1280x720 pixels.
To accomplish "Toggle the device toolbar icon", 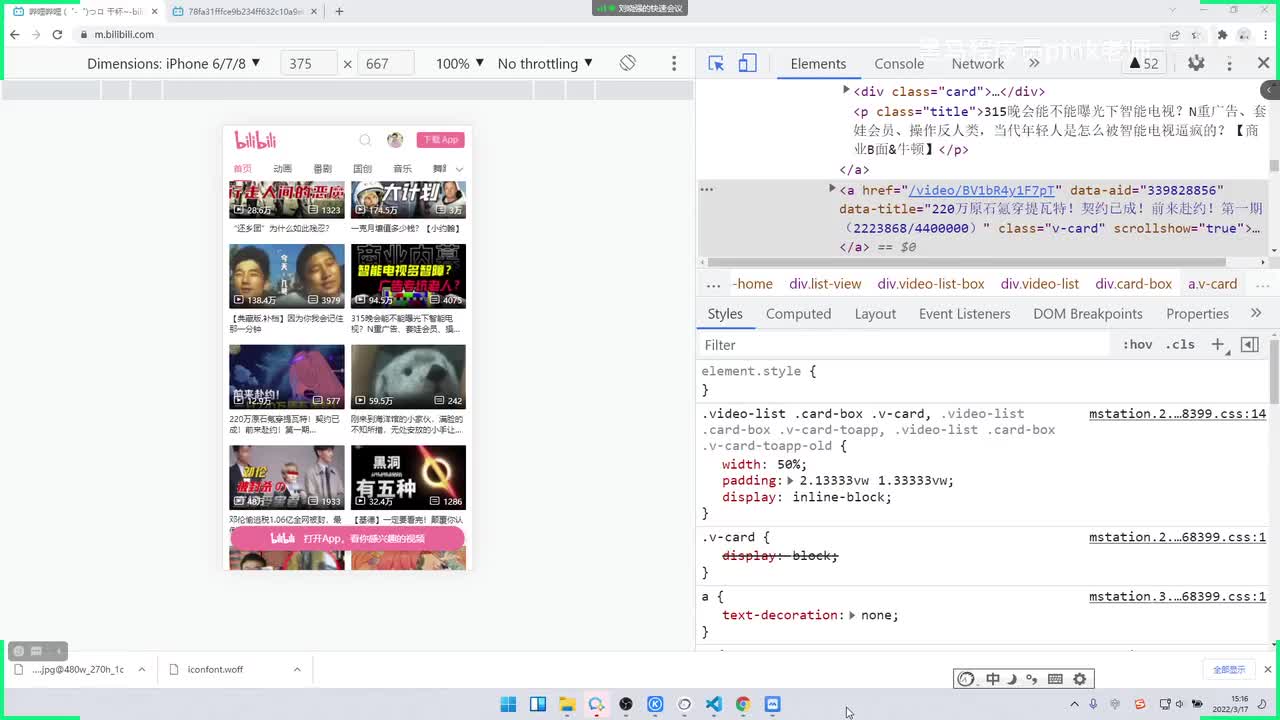I will tap(747, 63).
